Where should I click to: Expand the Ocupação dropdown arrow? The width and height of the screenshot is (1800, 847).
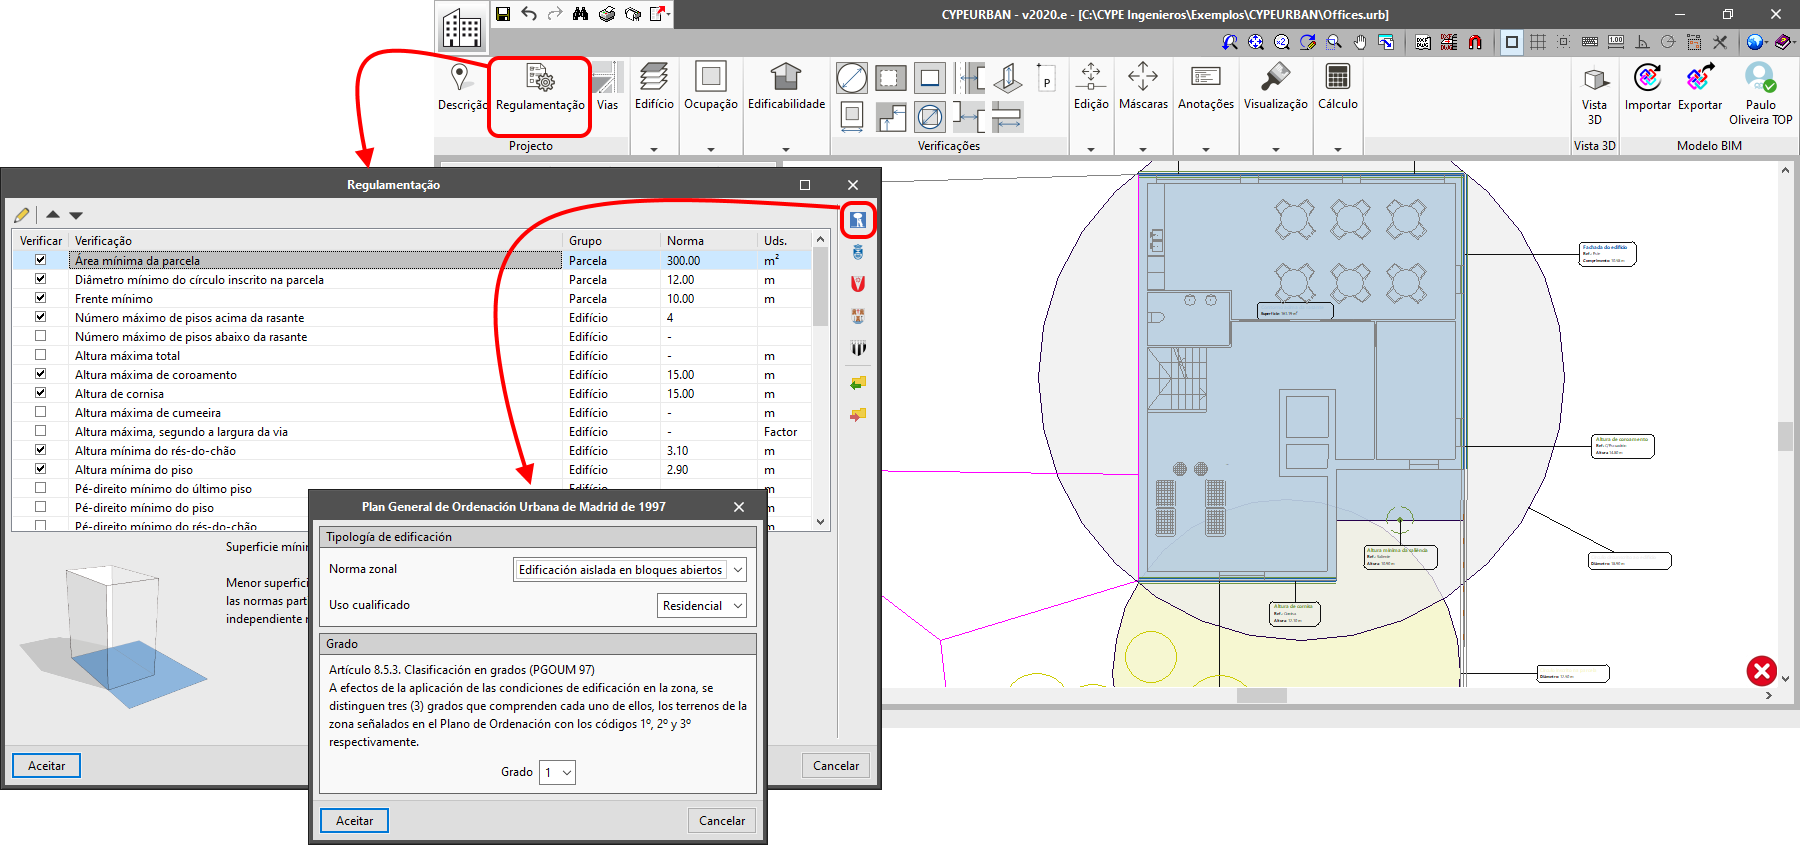pyautogui.click(x=711, y=149)
